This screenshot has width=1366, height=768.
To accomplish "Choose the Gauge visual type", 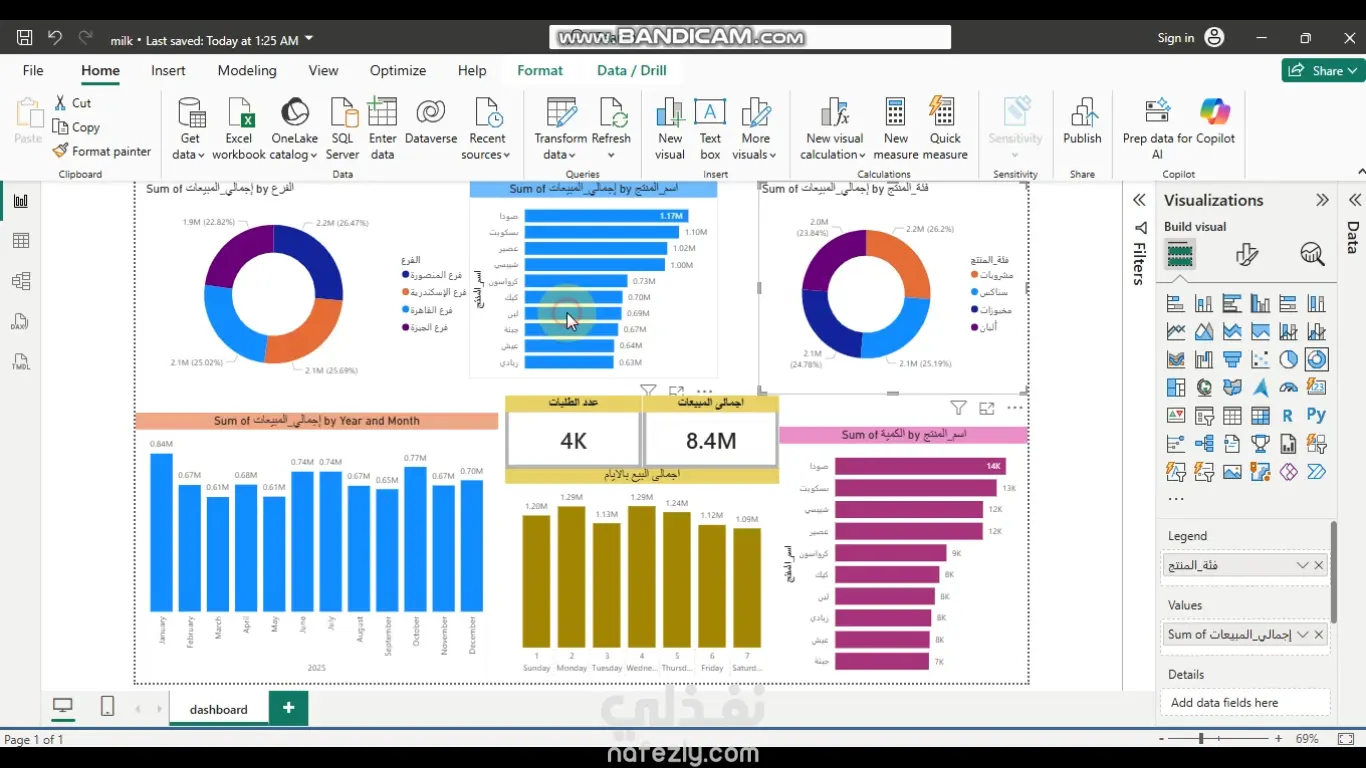I will click(1288, 388).
